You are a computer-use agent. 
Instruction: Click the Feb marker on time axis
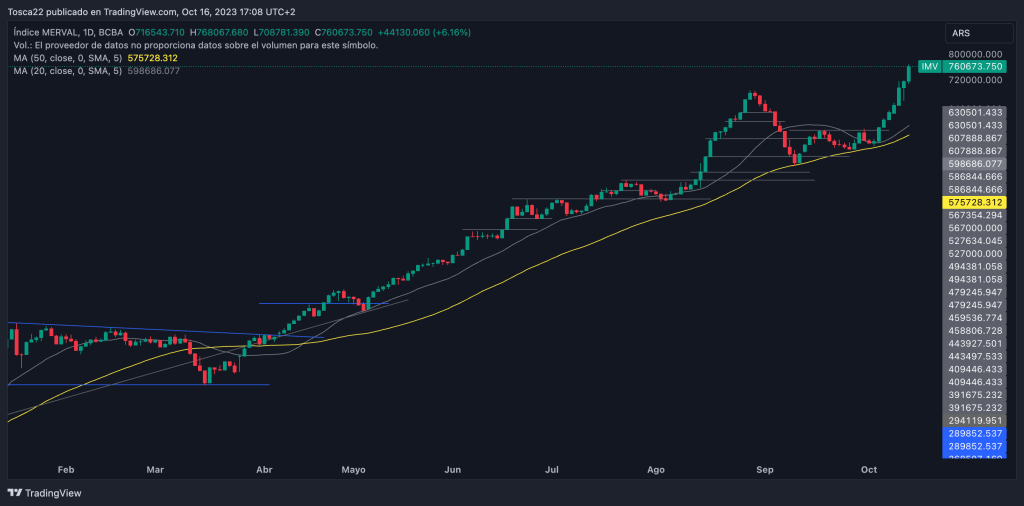(66, 468)
